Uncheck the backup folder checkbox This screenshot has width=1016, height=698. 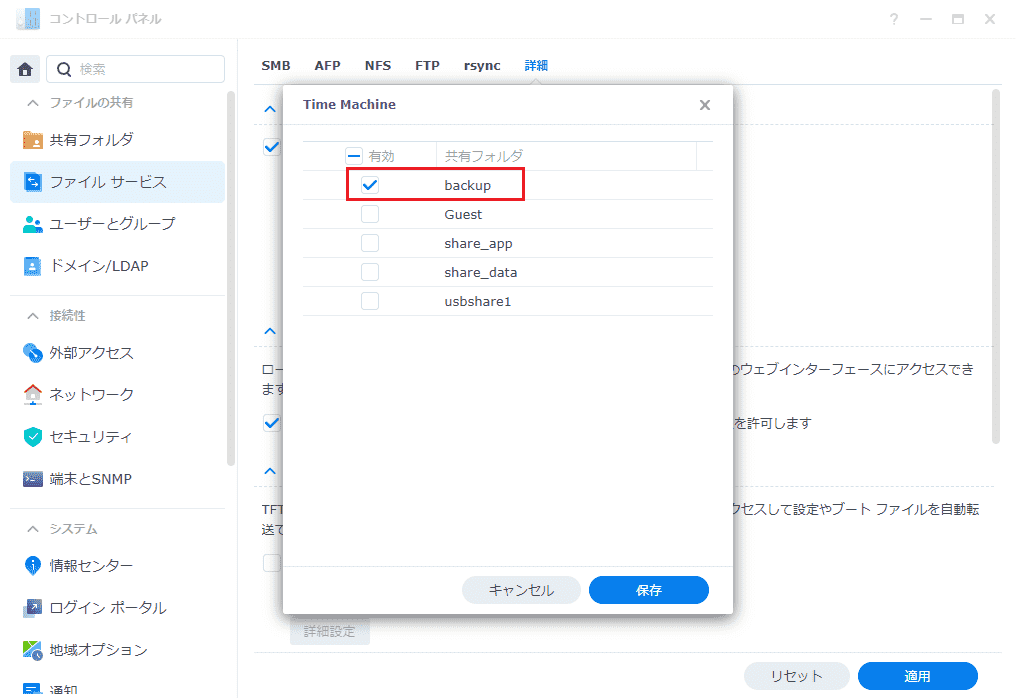point(370,185)
